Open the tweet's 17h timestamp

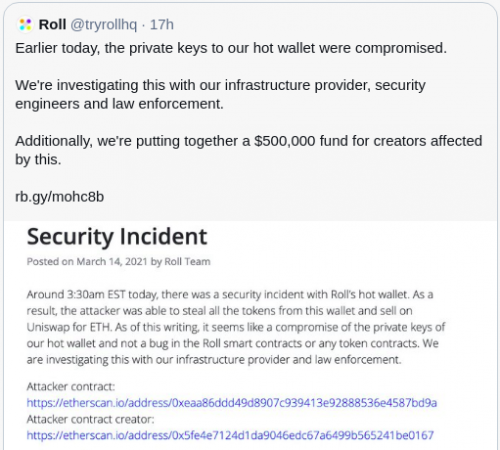click(x=162, y=25)
